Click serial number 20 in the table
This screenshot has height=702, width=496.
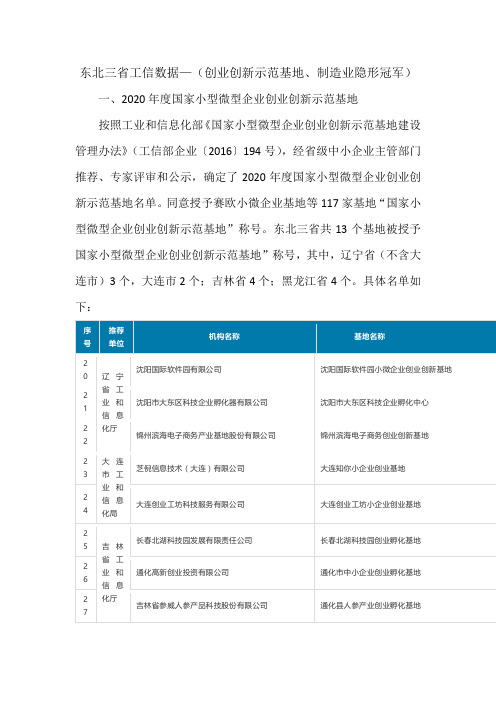pyautogui.click(x=86, y=370)
